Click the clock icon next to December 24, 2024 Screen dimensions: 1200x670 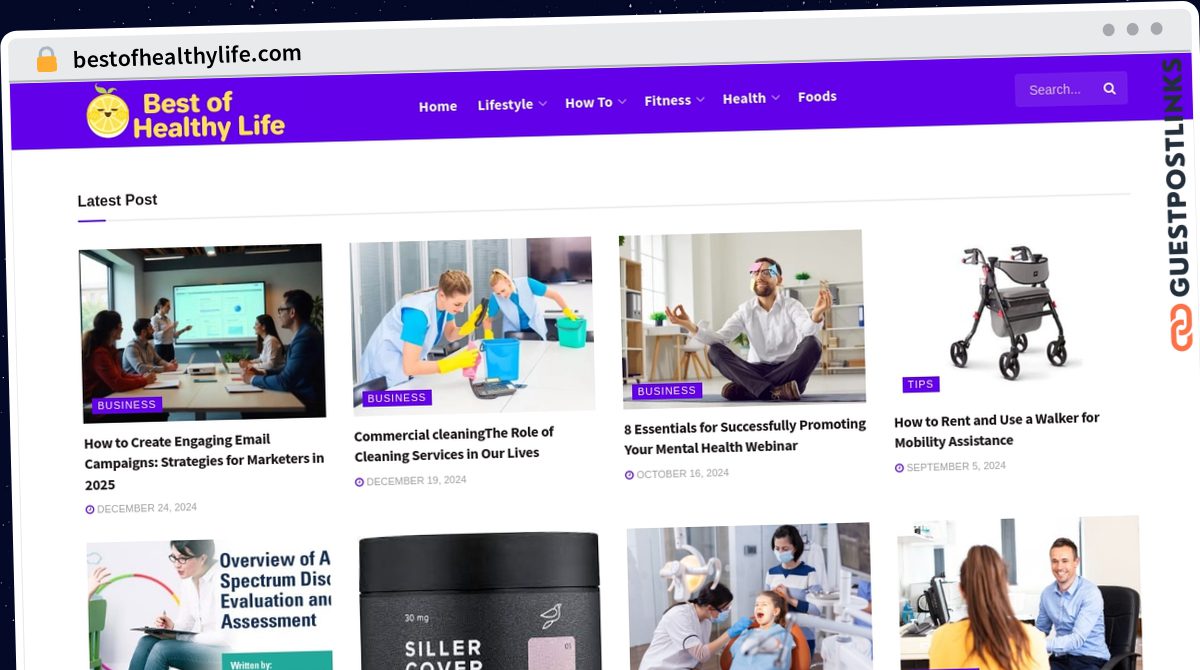pyautogui.click(x=90, y=509)
